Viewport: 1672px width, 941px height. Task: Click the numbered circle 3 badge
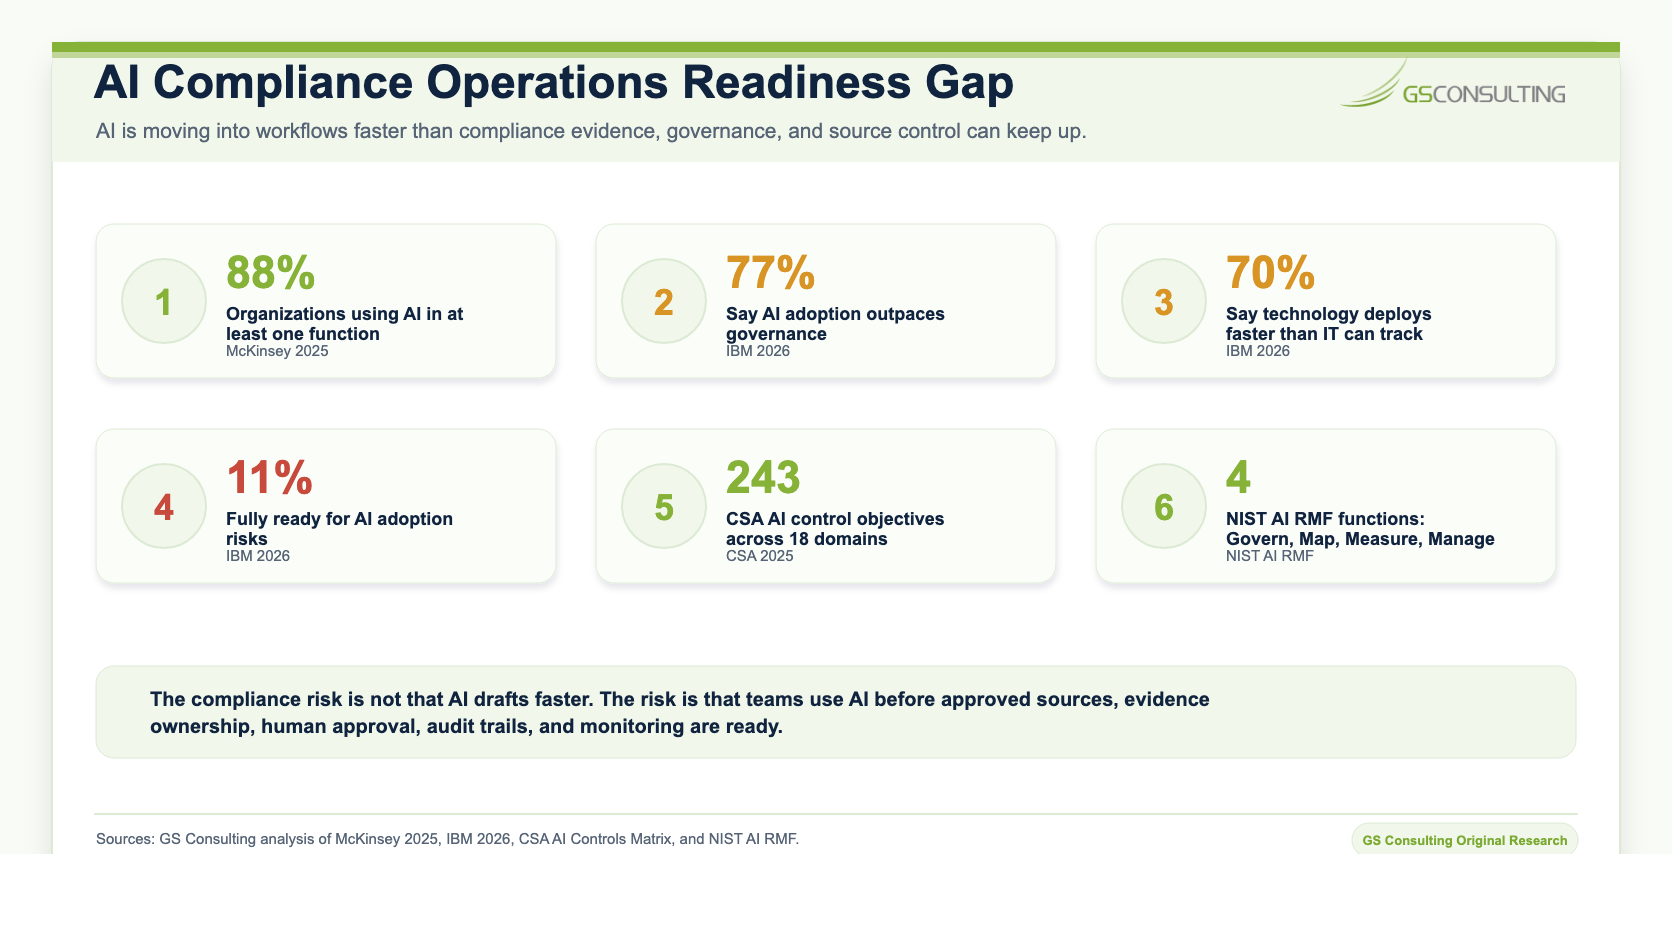[x=1164, y=301]
